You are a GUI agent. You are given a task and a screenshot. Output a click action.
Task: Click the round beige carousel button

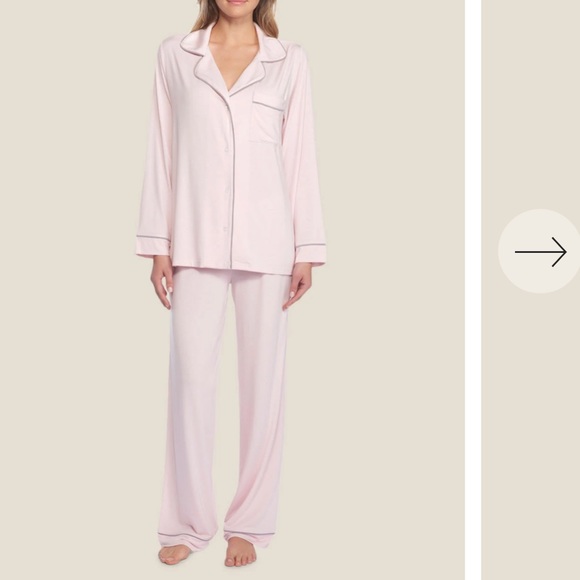coord(539,252)
